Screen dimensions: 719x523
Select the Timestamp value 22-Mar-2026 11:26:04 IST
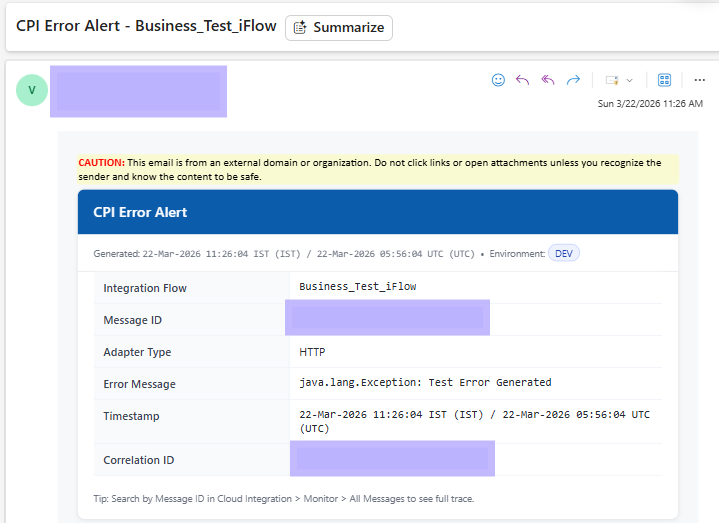(475, 421)
